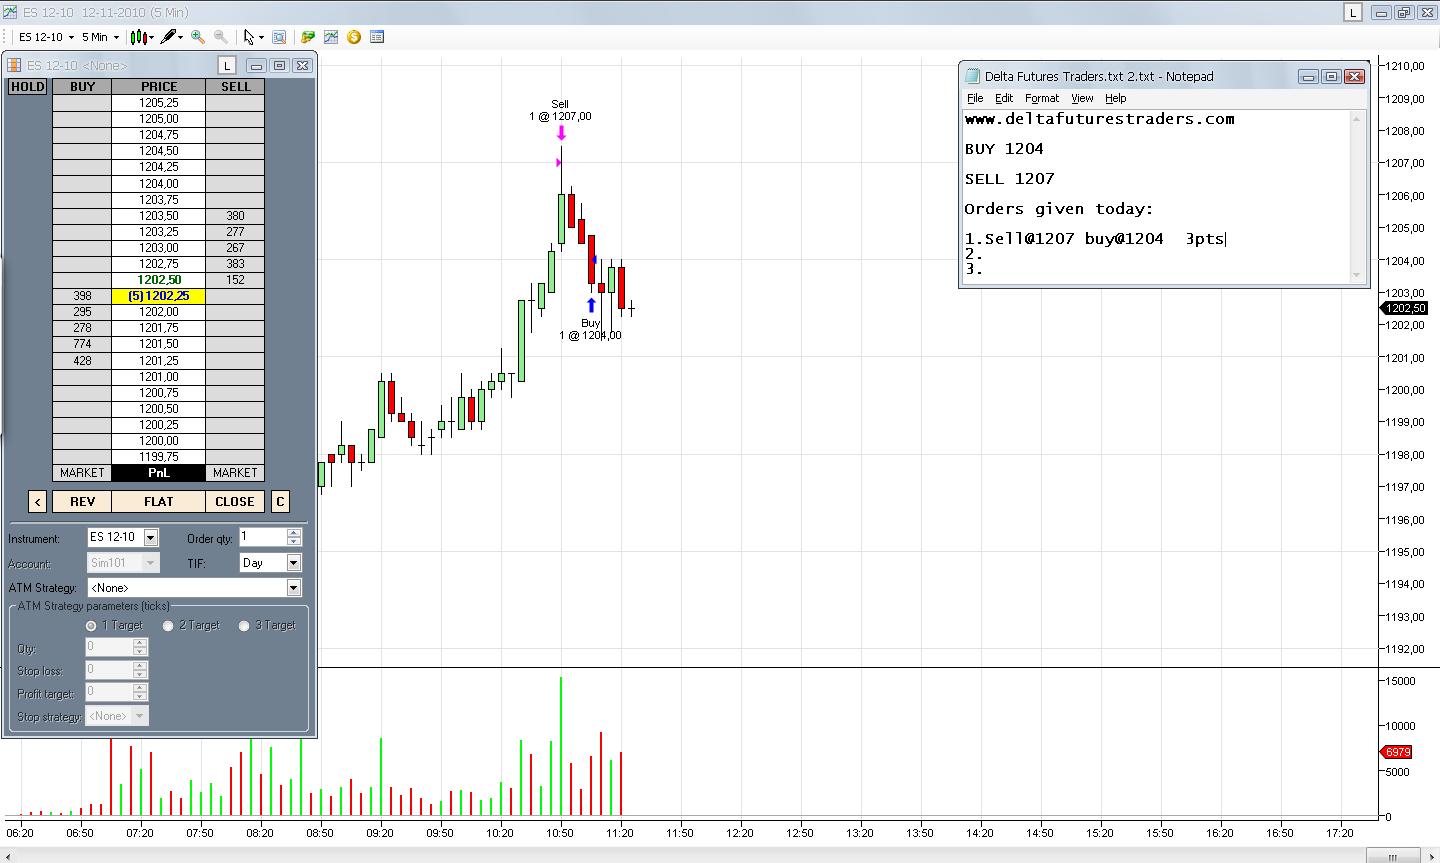Select the 3 Target radio button
1440x863 pixels.
pyautogui.click(x=244, y=625)
